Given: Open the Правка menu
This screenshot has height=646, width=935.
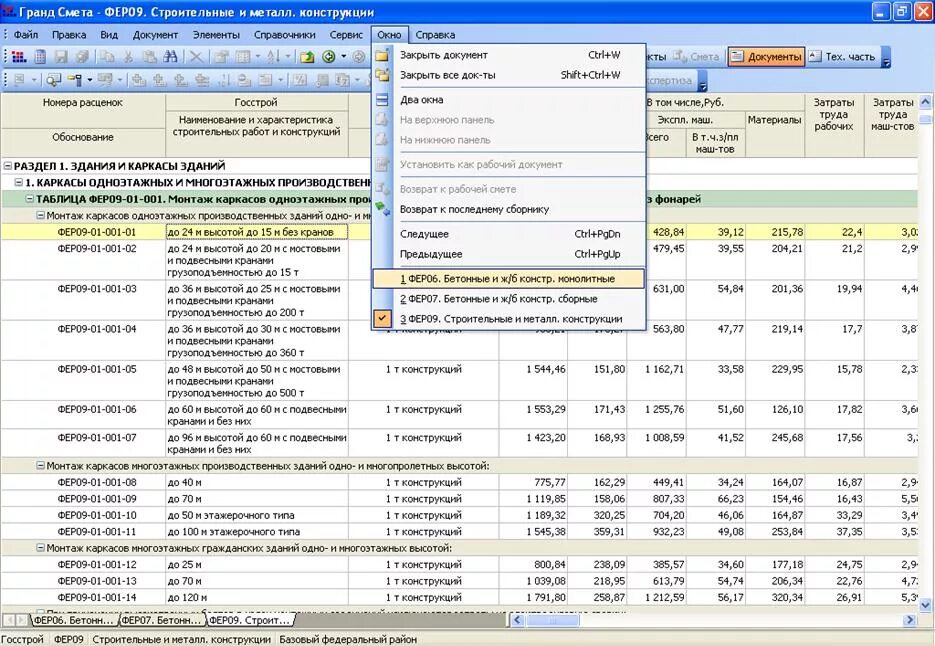Looking at the screenshot, I should tap(69, 35).
